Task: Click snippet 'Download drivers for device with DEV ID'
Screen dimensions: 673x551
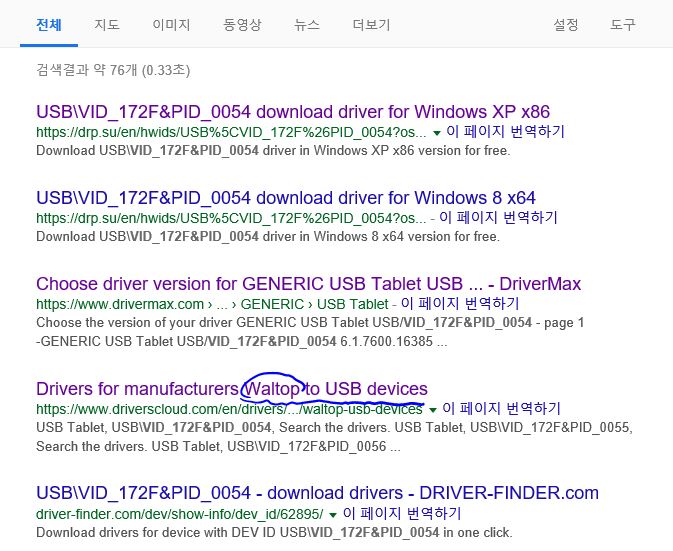Action: [274, 533]
